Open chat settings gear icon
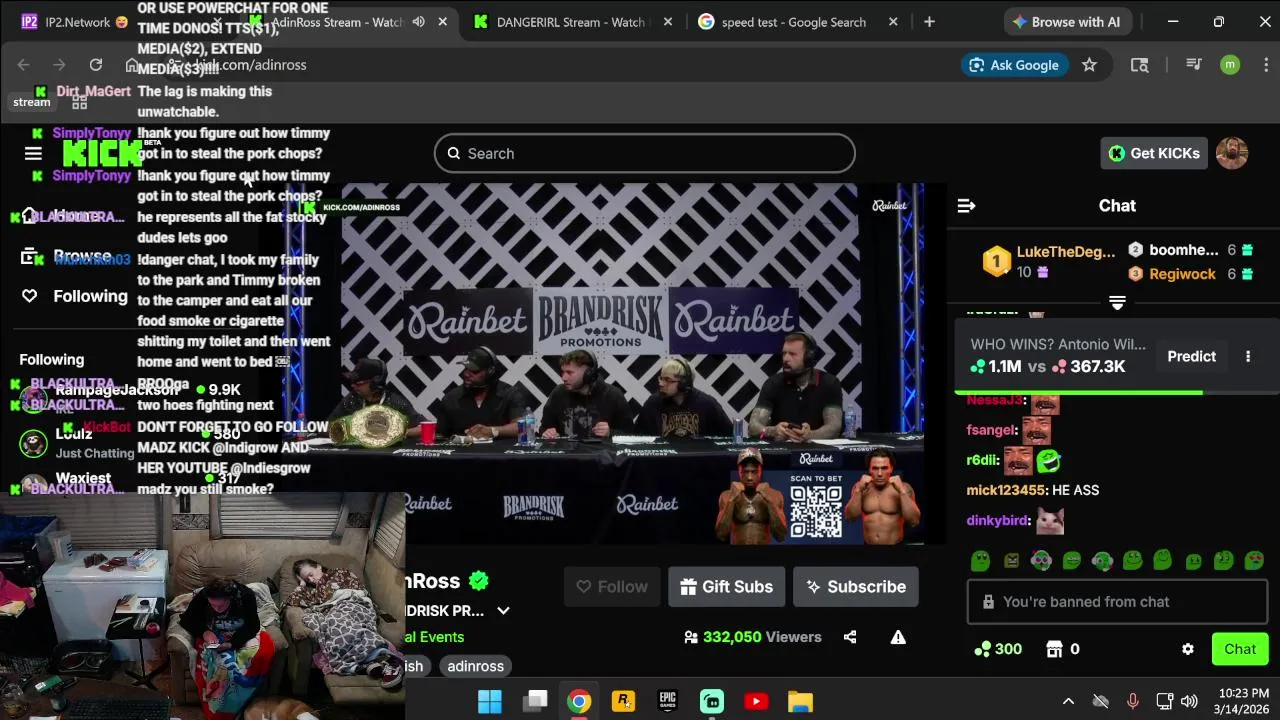1280x720 pixels. (1187, 649)
